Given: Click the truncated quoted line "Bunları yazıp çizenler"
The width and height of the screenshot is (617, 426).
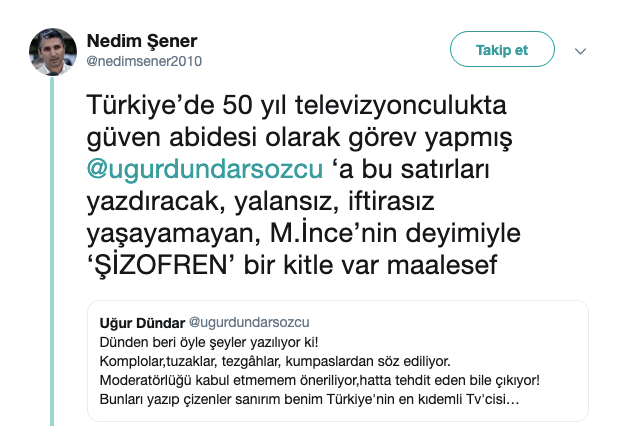Looking at the screenshot, I should click(x=308, y=399).
